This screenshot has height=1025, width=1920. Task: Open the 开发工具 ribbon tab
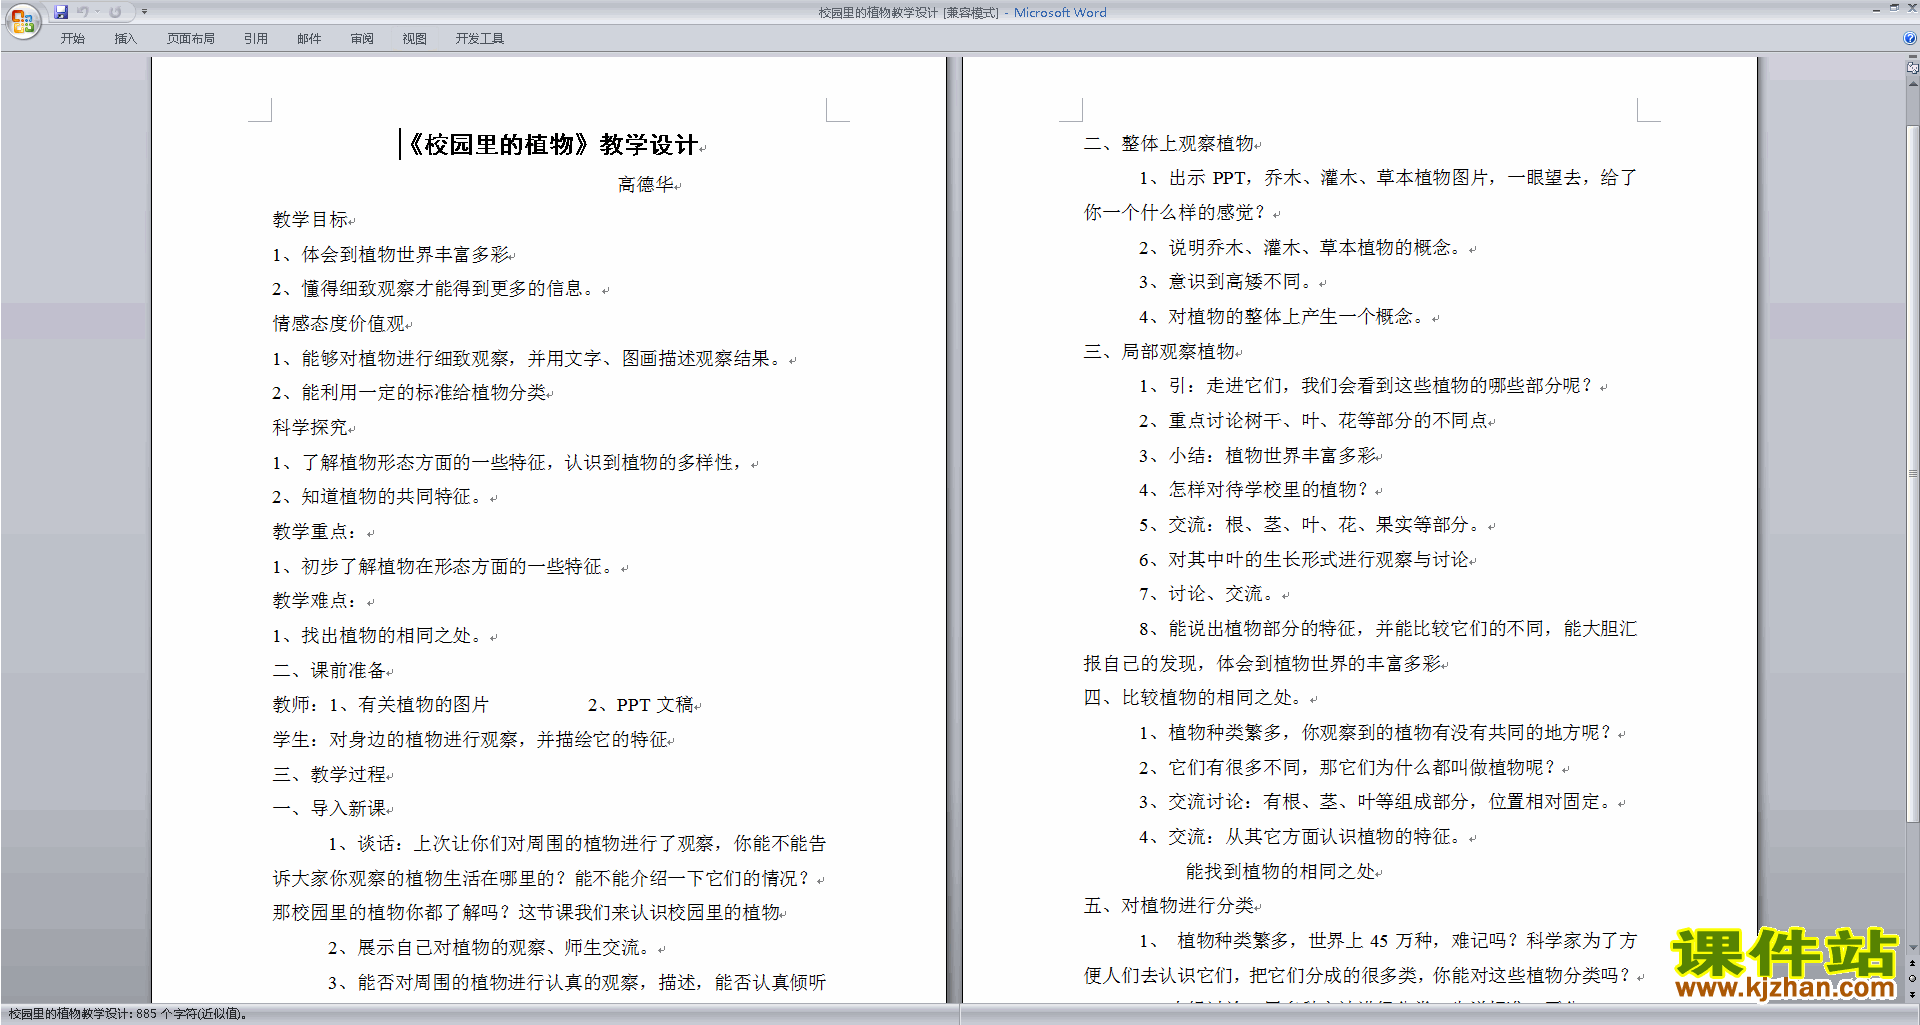(480, 39)
